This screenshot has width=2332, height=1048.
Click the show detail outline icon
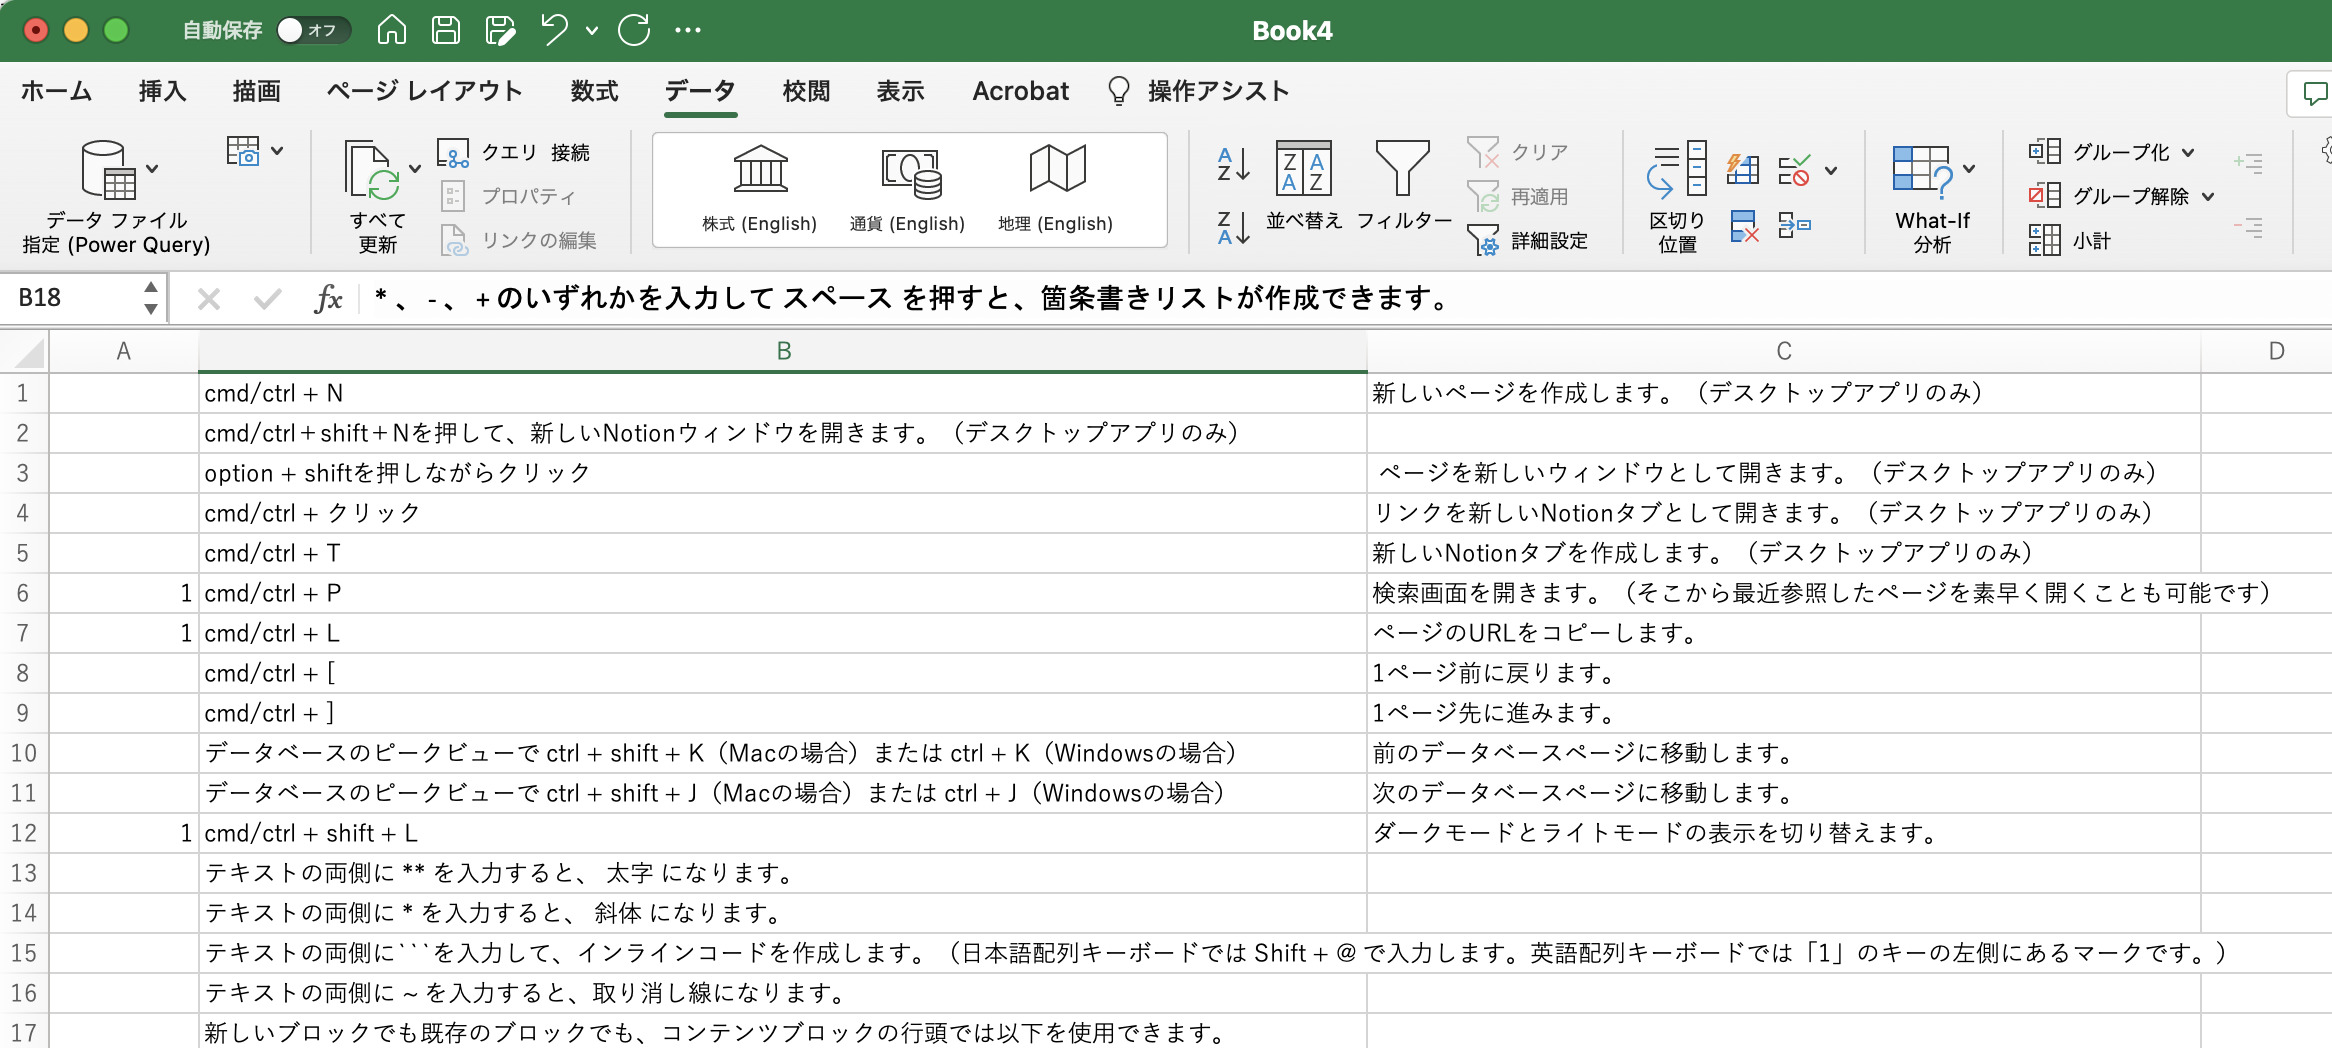(x=2248, y=162)
